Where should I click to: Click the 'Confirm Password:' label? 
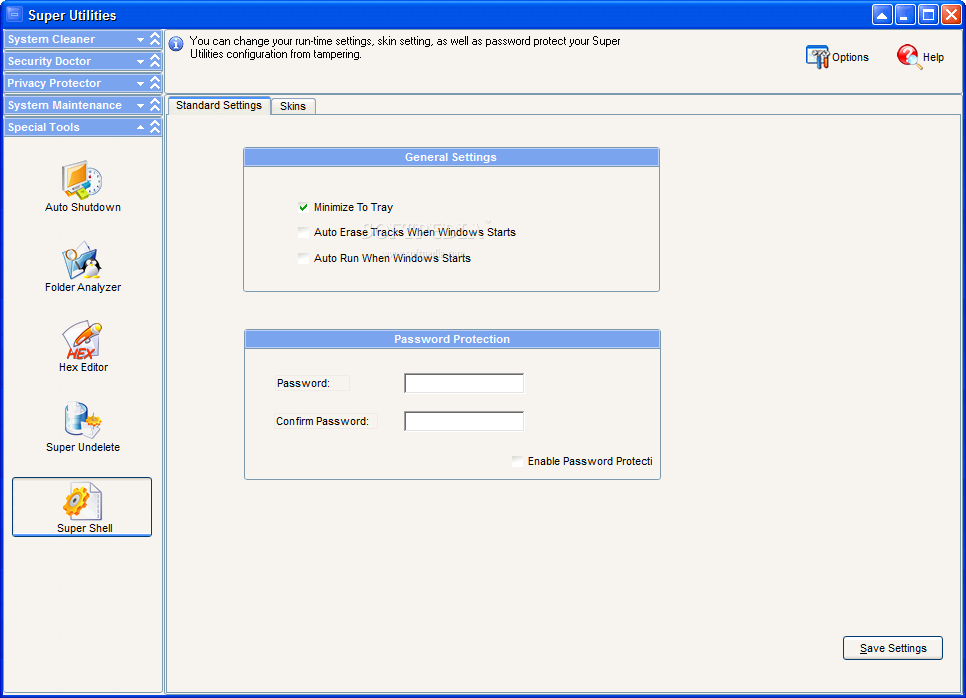(322, 421)
